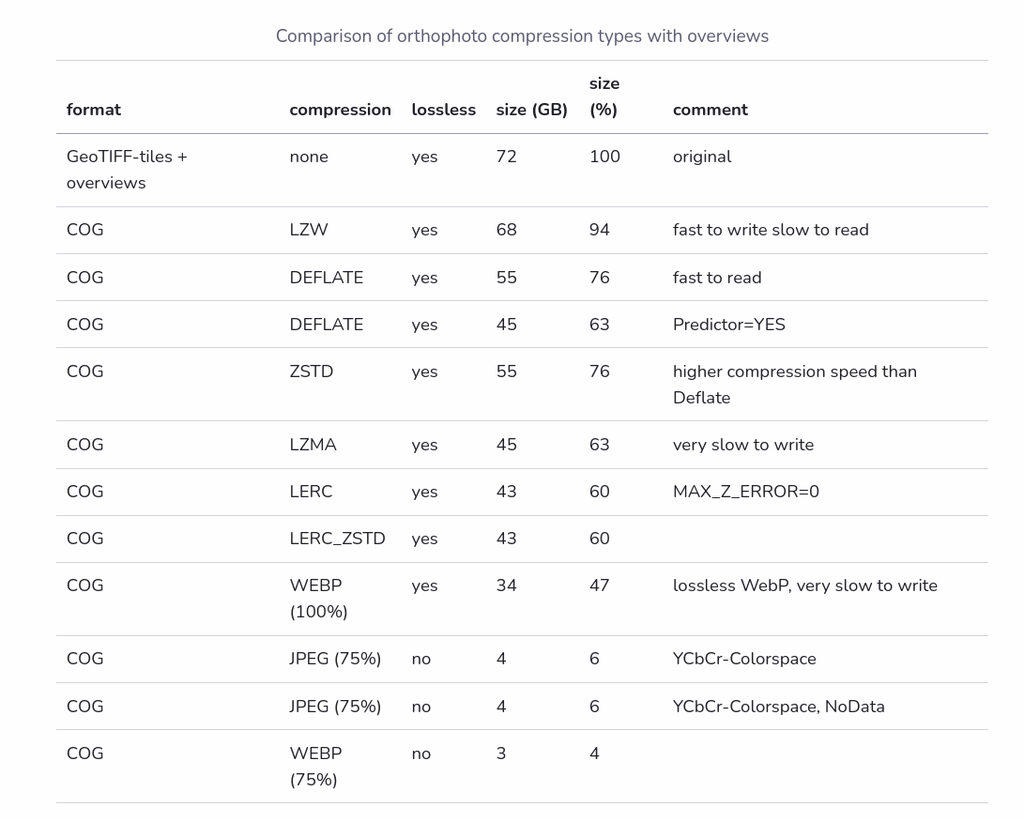Select the 'WEBP (100%)' compression cell
This screenshot has width=1024, height=819.
(319, 599)
